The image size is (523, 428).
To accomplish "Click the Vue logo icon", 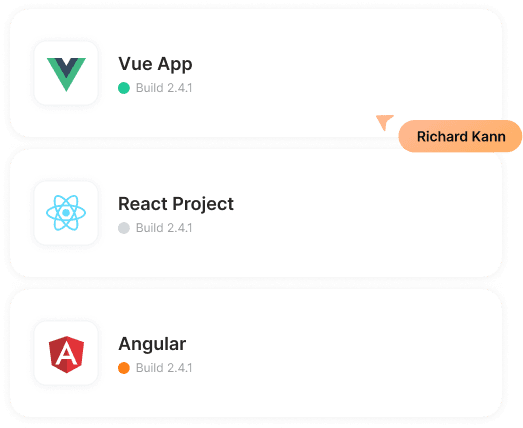I will (66, 74).
